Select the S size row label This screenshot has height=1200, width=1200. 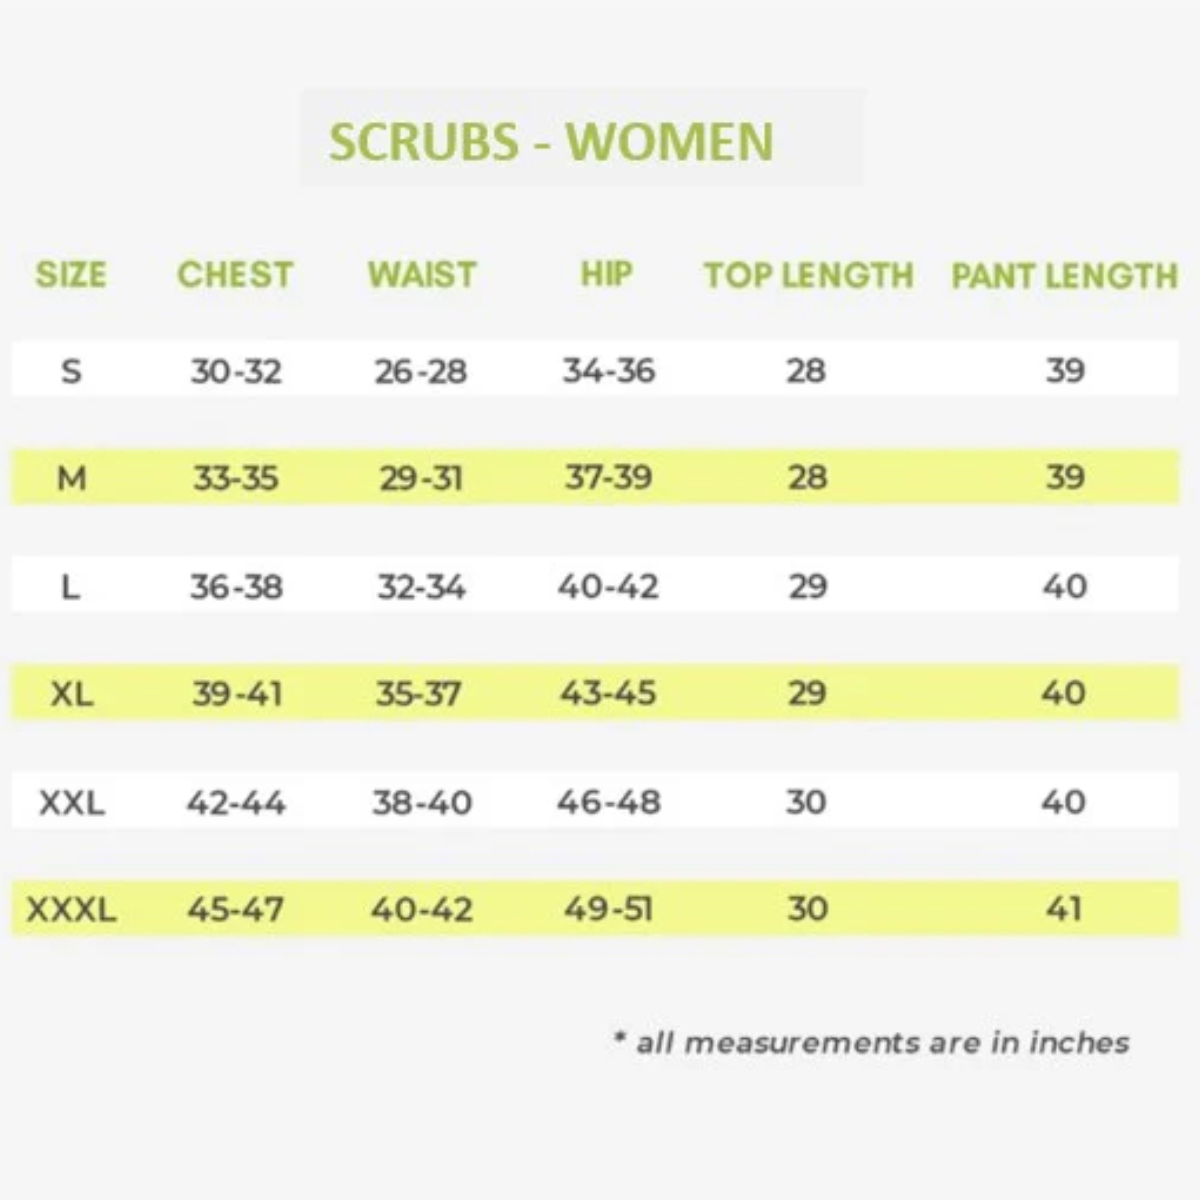[71, 371]
